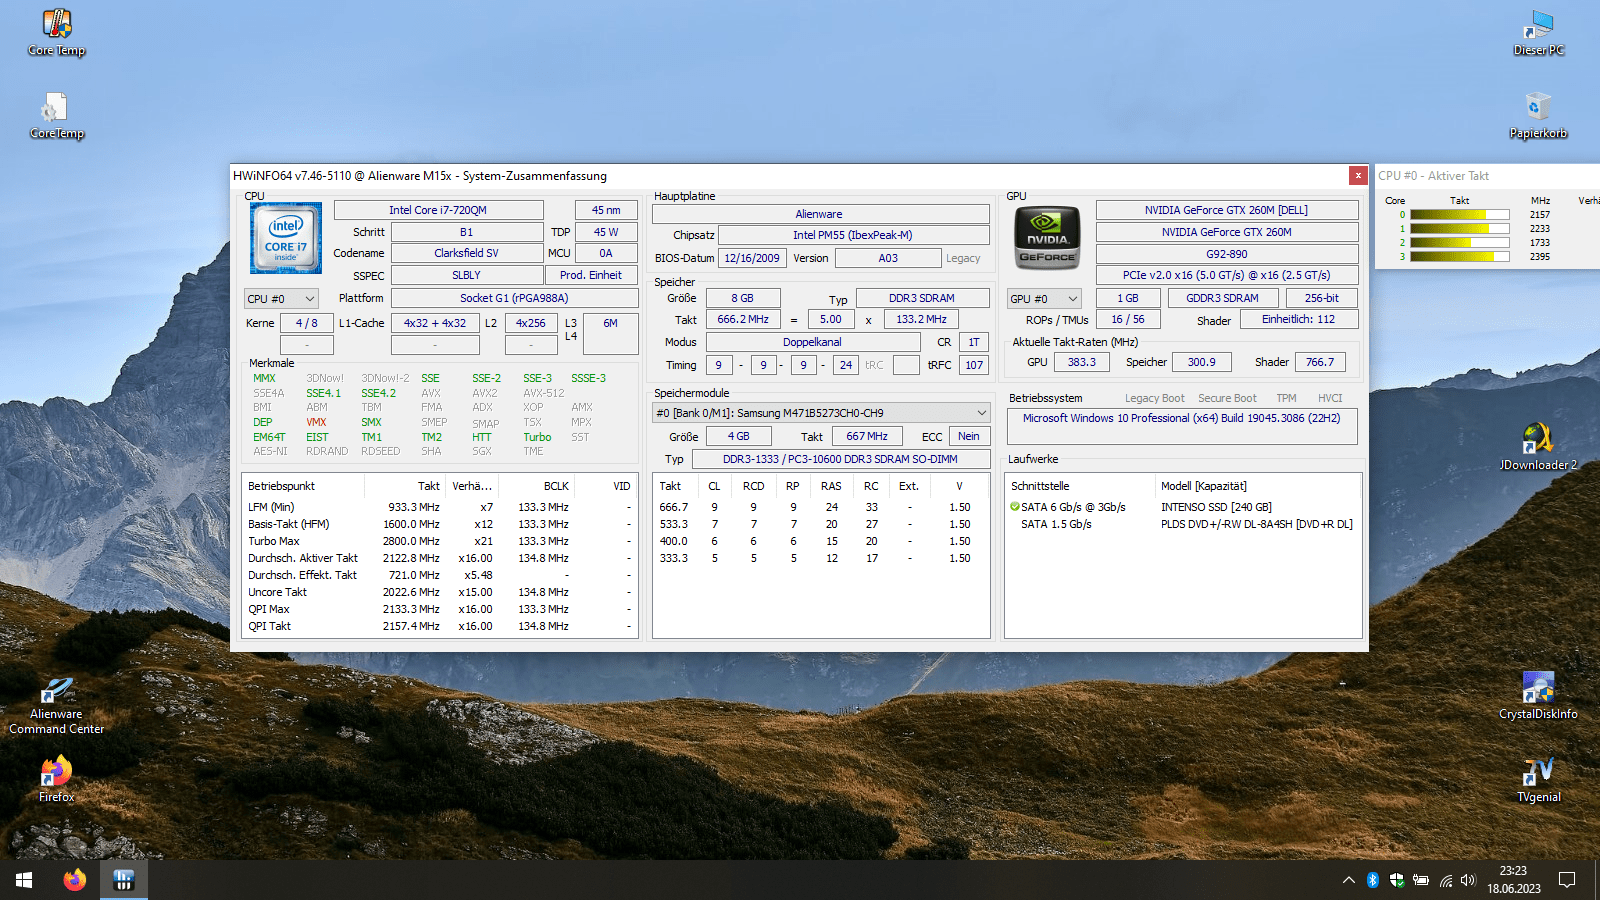Open the CPU #0 selector dropdown
Viewport: 1600px width, 900px height.
click(x=281, y=298)
